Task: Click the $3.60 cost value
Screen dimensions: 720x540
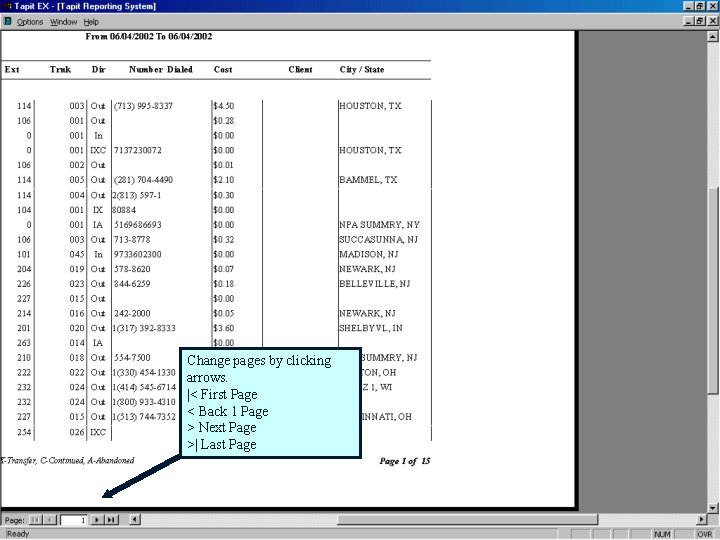Action: (224, 328)
